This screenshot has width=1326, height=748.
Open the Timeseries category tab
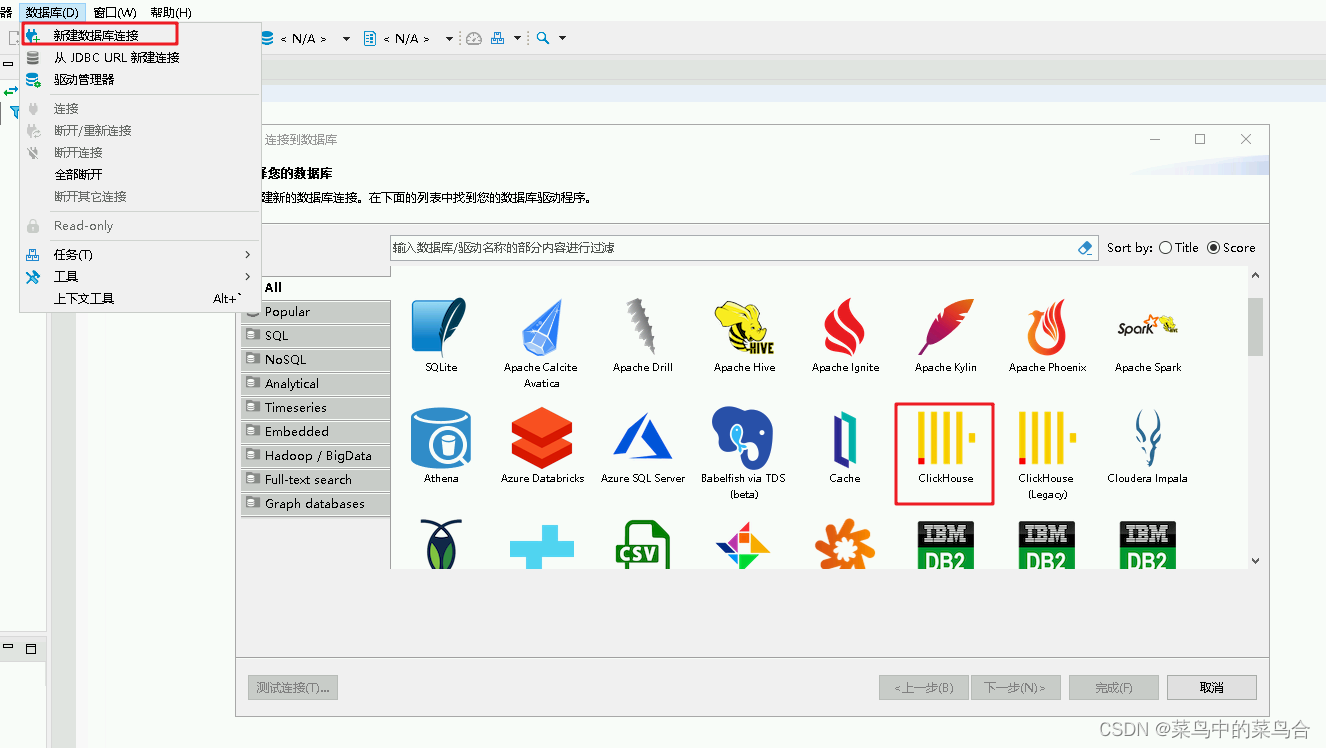coord(316,408)
